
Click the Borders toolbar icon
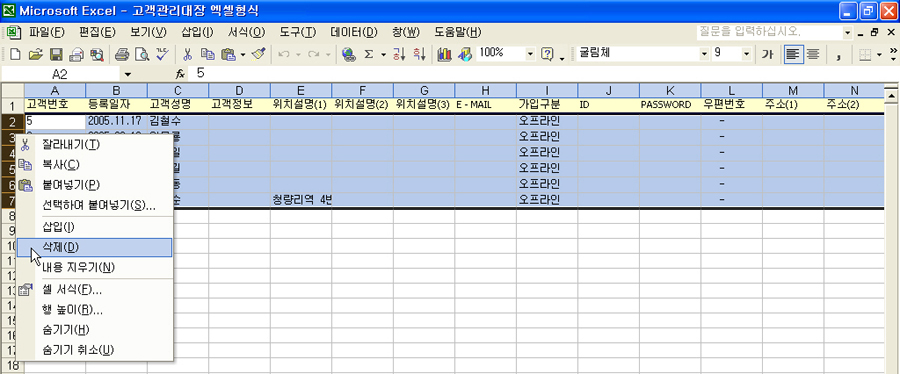[x=865, y=54]
